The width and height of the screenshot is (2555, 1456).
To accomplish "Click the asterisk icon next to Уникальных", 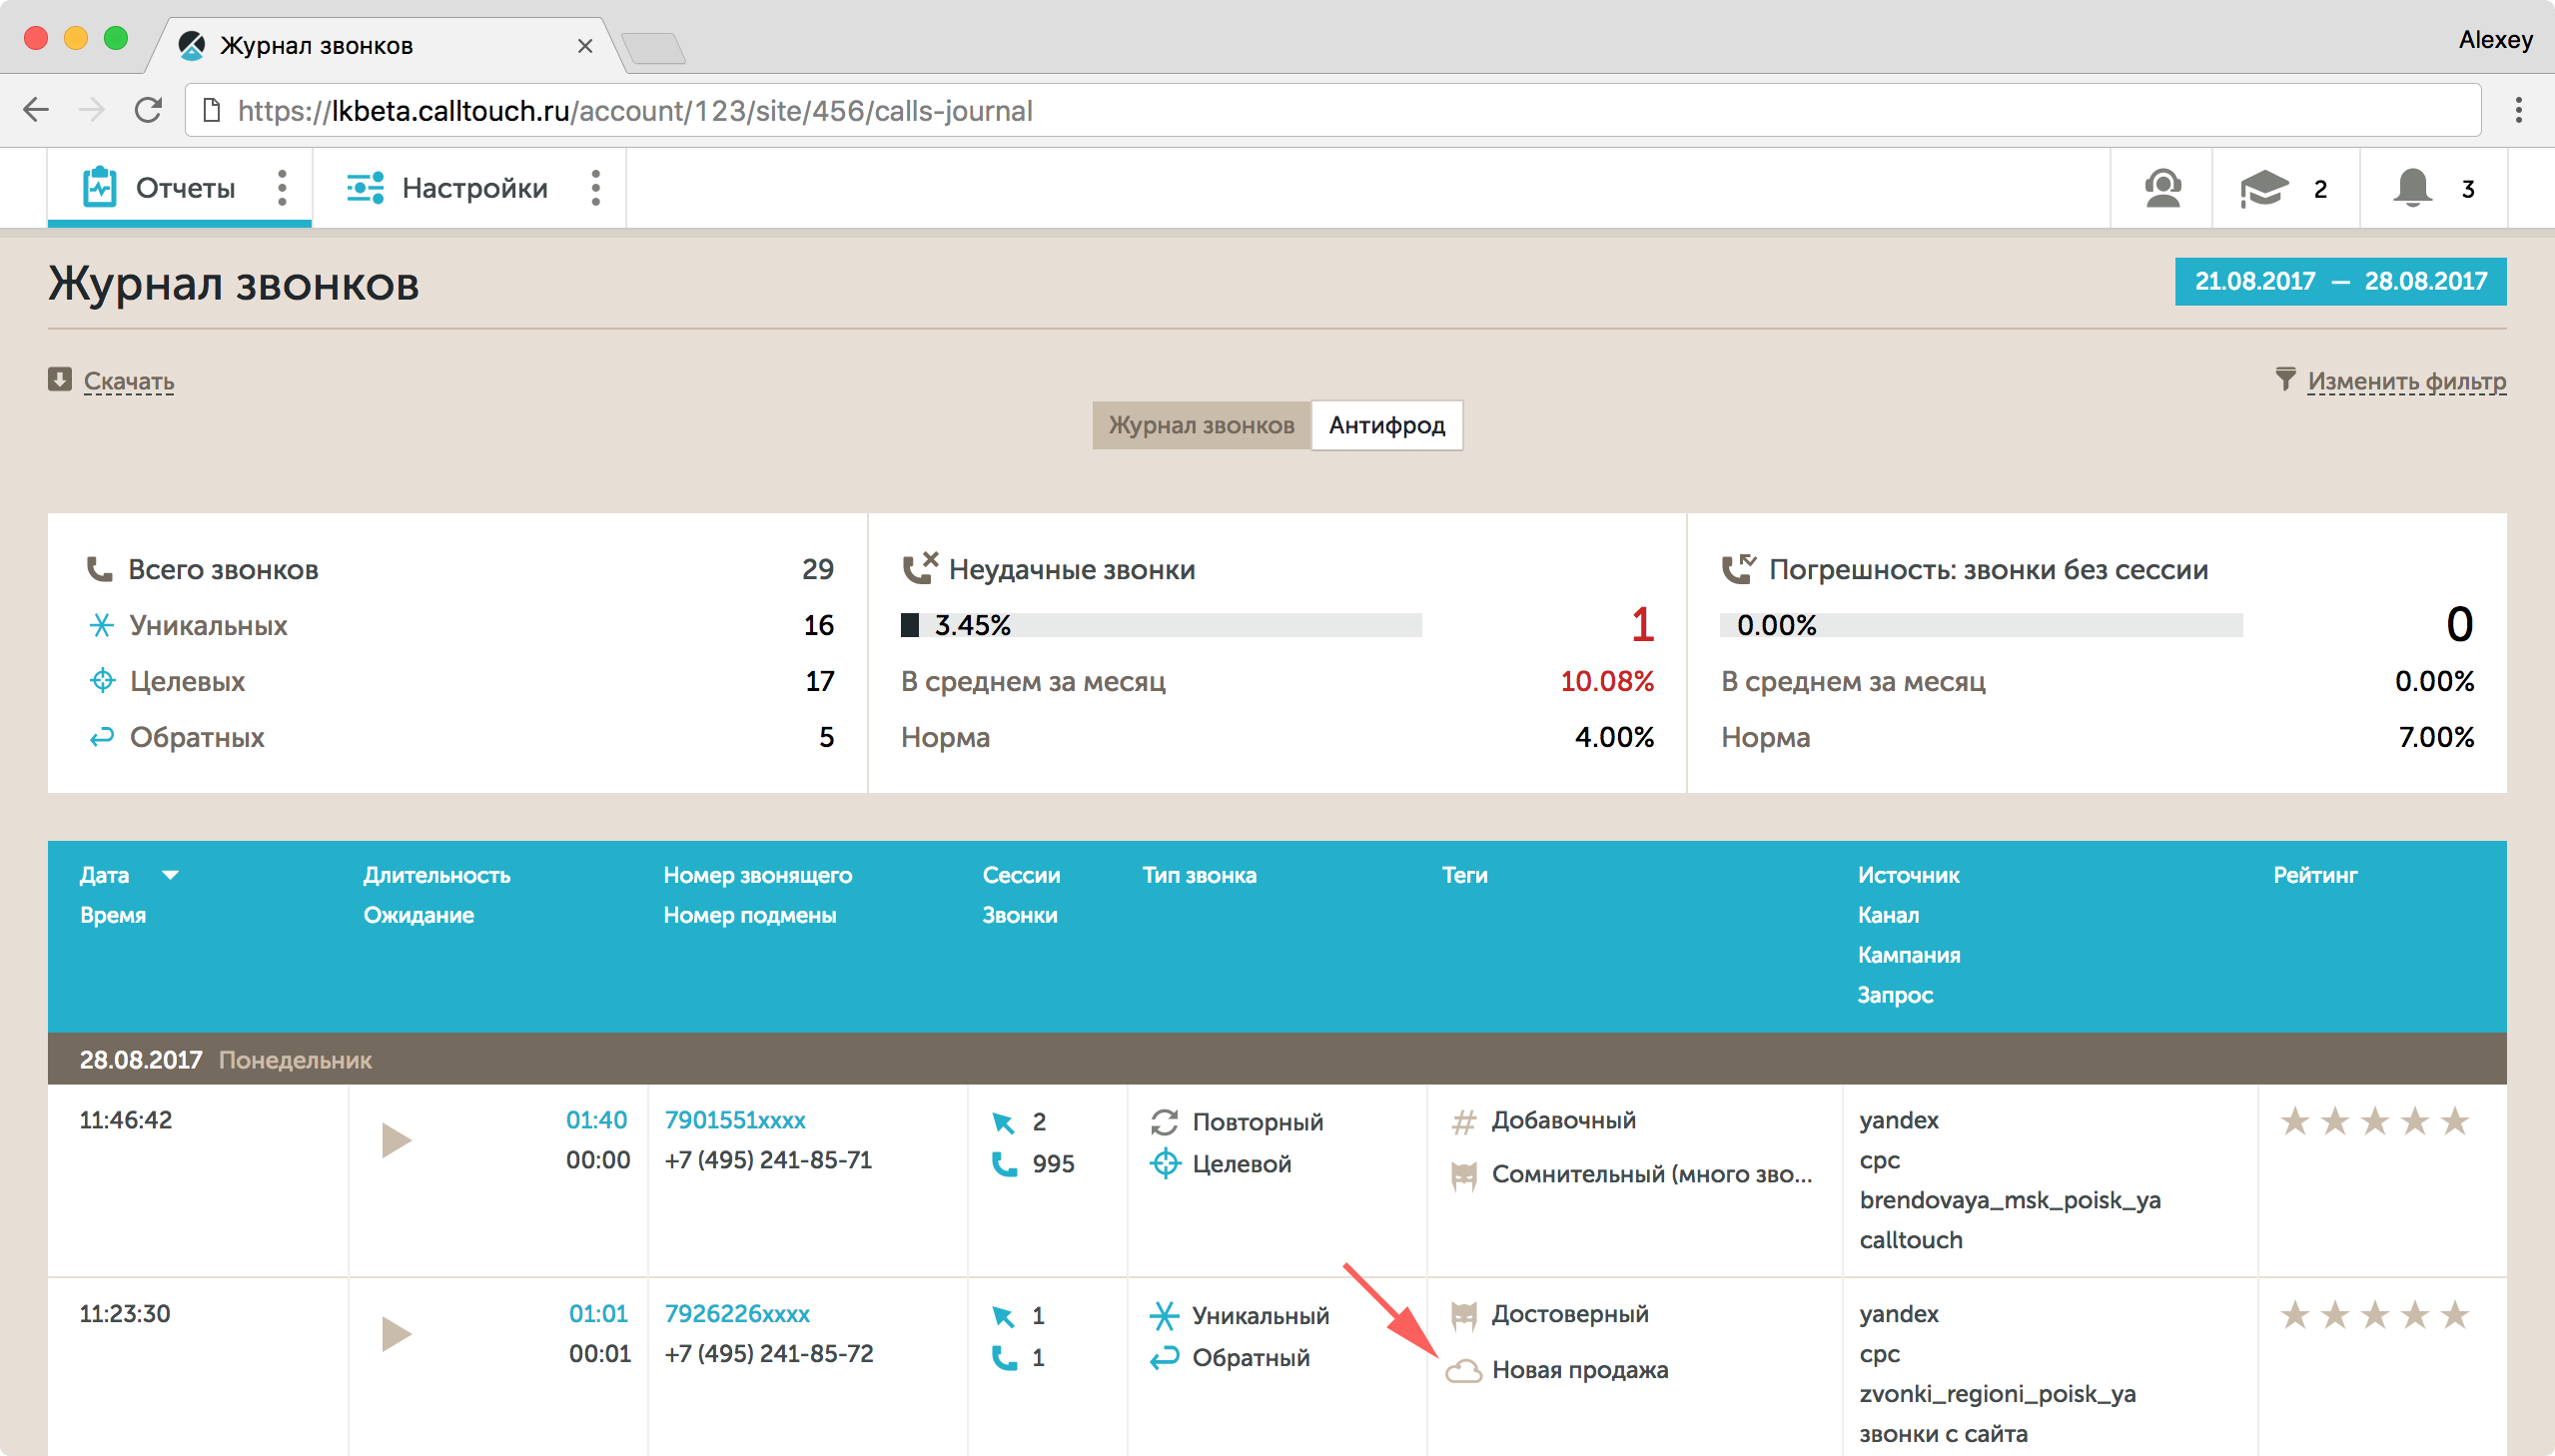I will coord(101,625).
